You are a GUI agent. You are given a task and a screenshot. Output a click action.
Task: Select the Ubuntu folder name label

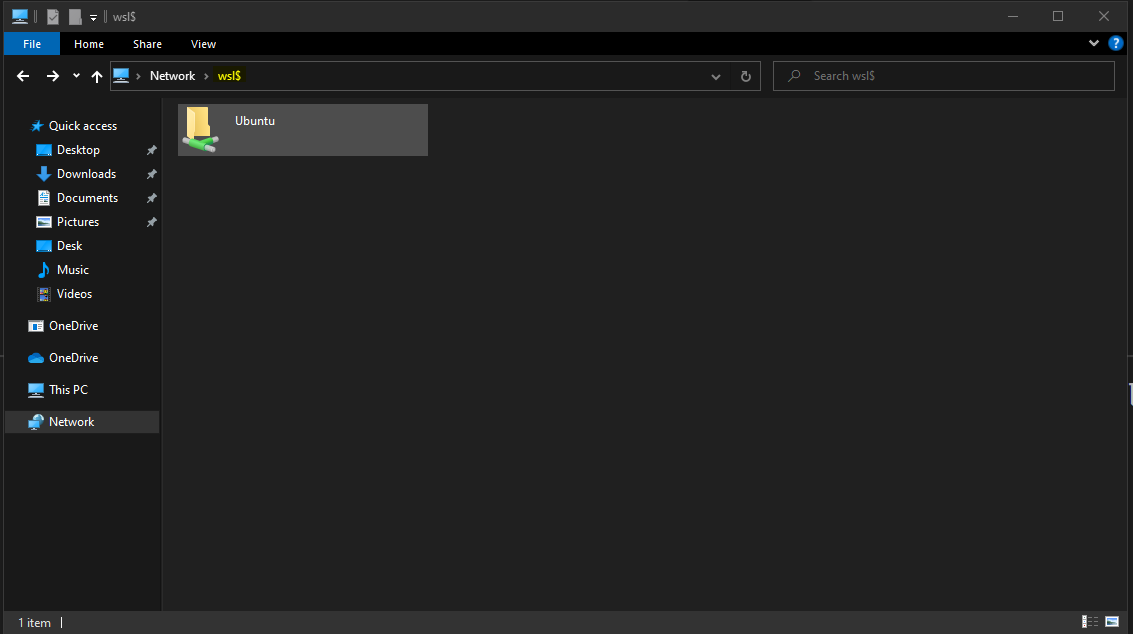click(x=255, y=121)
